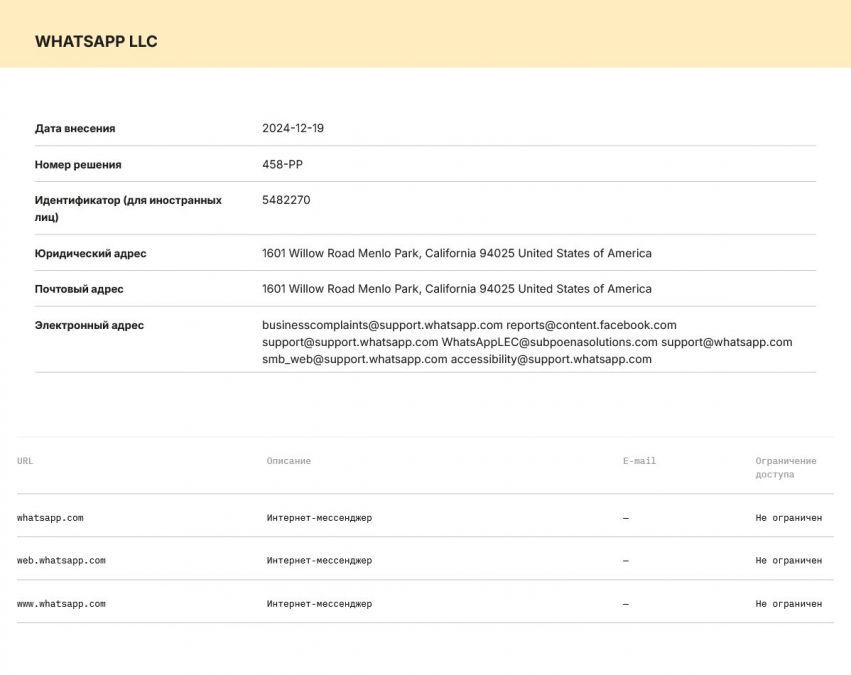This screenshot has height=675, width=851.
Task: Click Не ограничен status for whatsapp.com row
Action: coord(789,518)
